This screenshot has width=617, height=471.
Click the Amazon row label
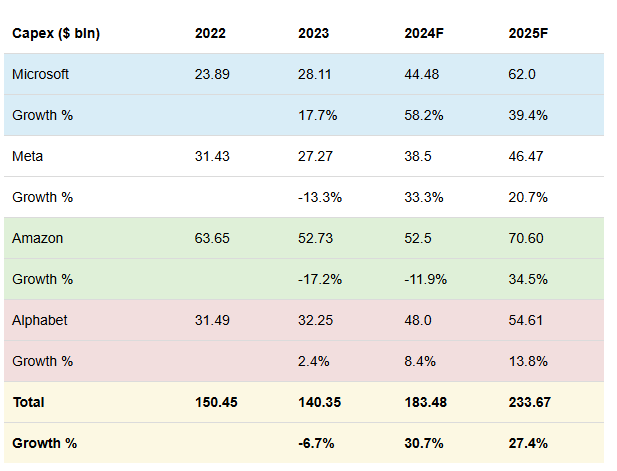pos(37,238)
